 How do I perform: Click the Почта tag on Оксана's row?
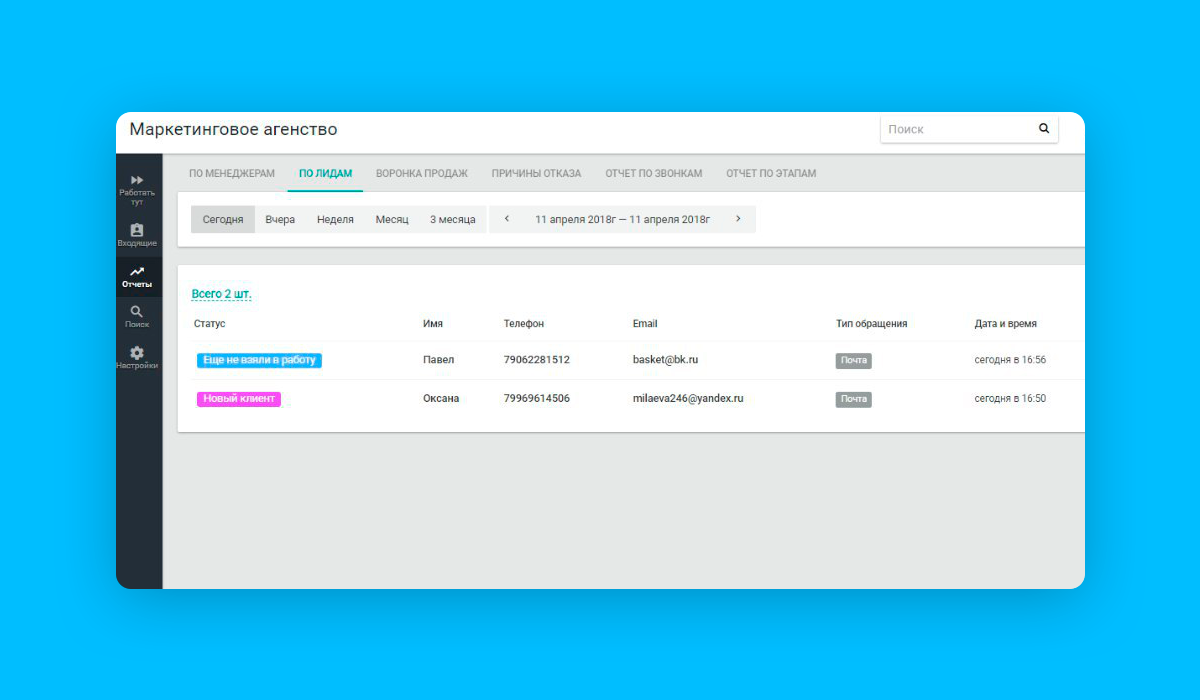pos(853,398)
